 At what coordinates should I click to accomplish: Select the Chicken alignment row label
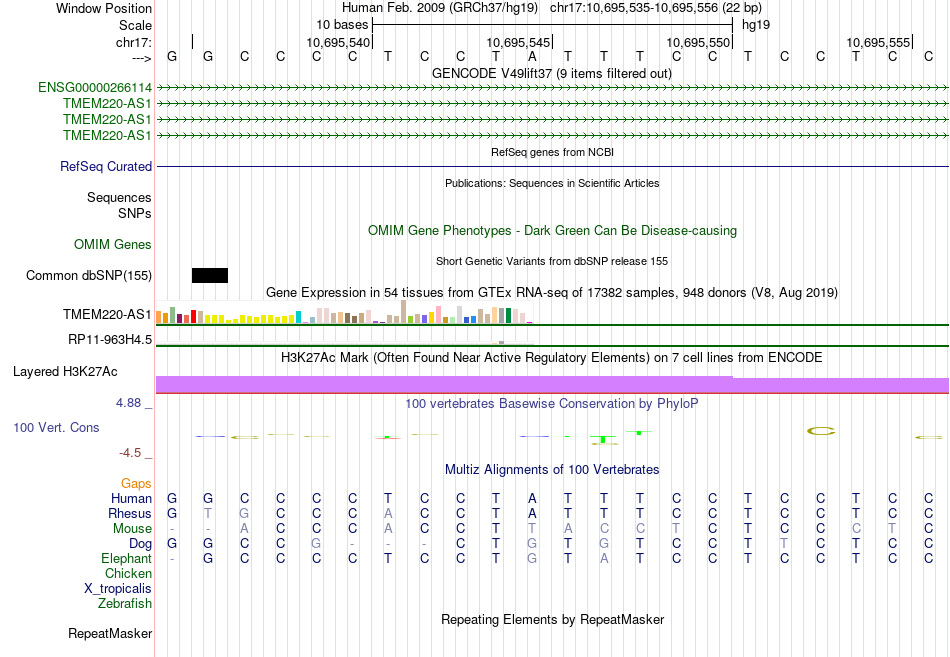click(128, 573)
